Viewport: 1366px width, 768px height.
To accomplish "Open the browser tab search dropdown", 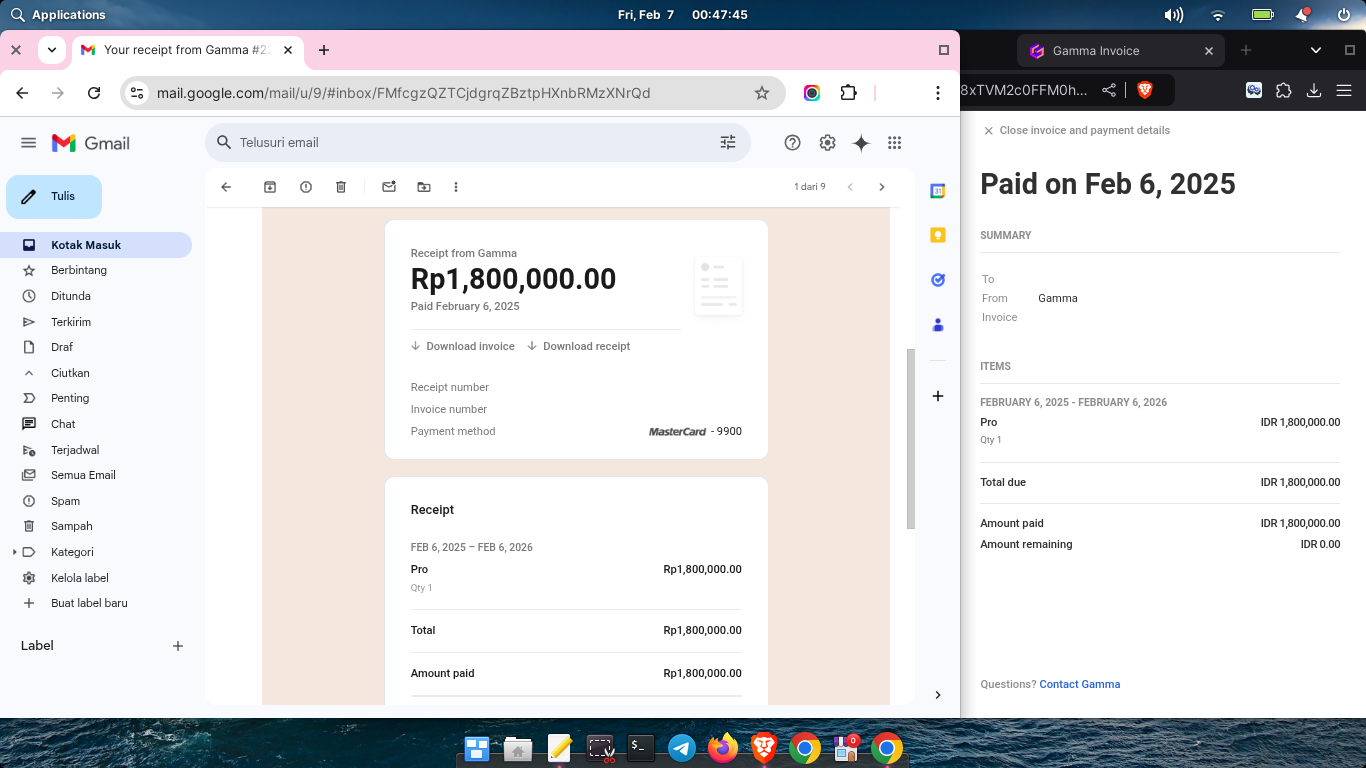I will [51, 50].
